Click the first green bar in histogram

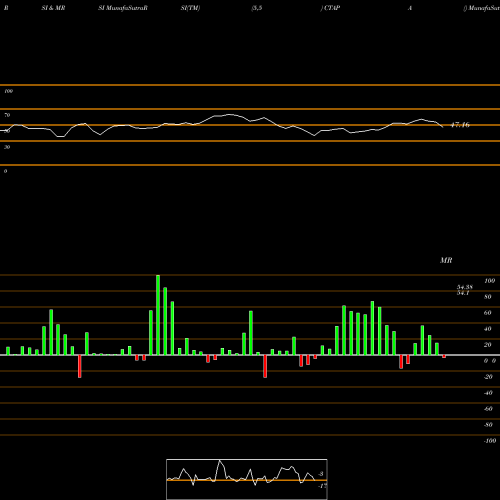[x=8, y=351]
